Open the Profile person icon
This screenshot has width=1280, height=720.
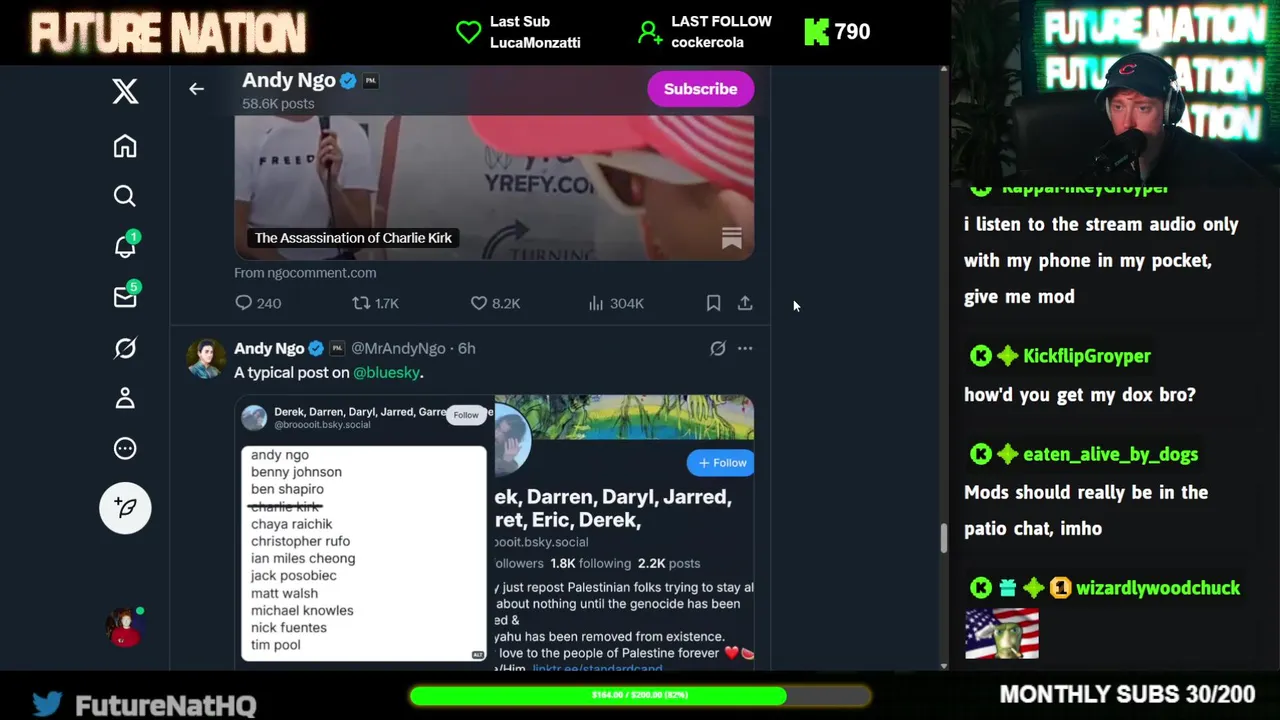[125, 398]
